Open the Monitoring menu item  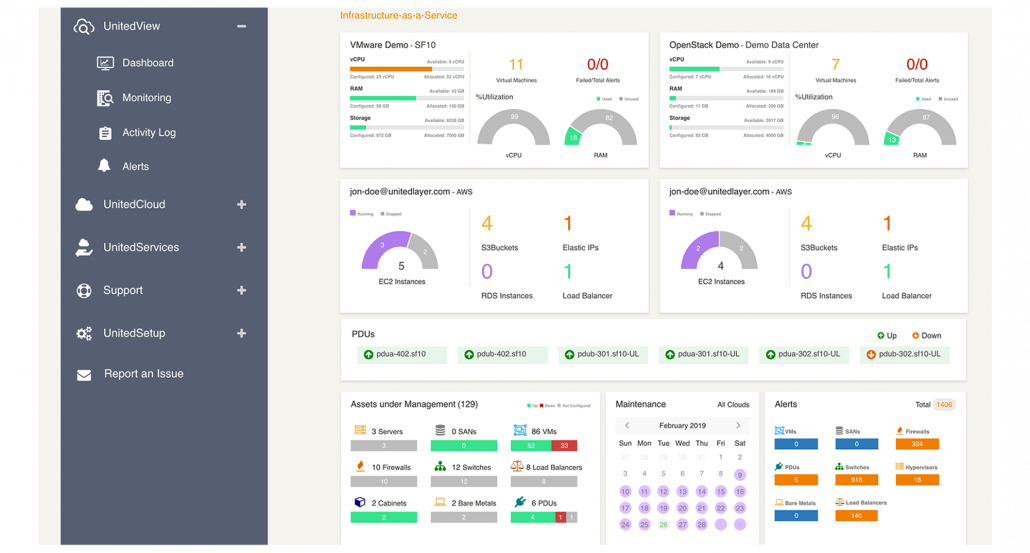click(146, 98)
